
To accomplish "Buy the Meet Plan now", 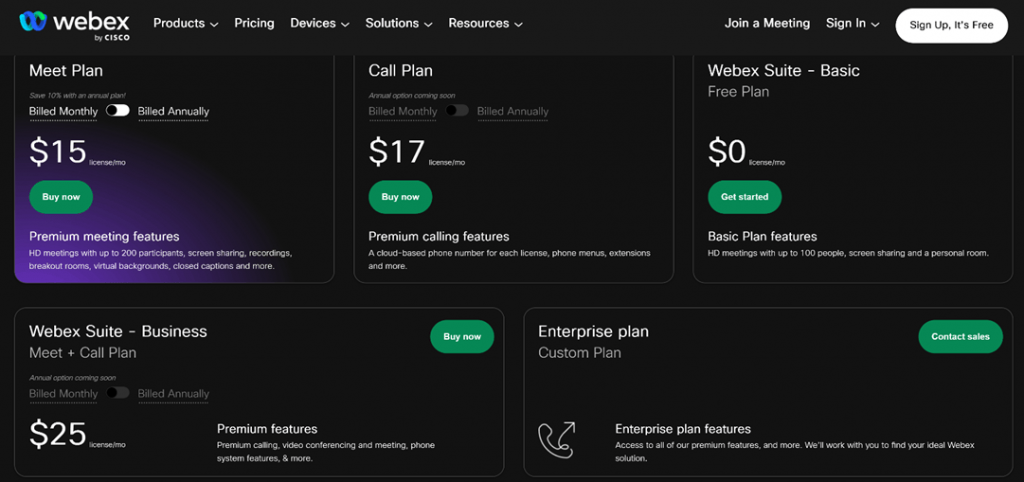I will (x=61, y=197).
